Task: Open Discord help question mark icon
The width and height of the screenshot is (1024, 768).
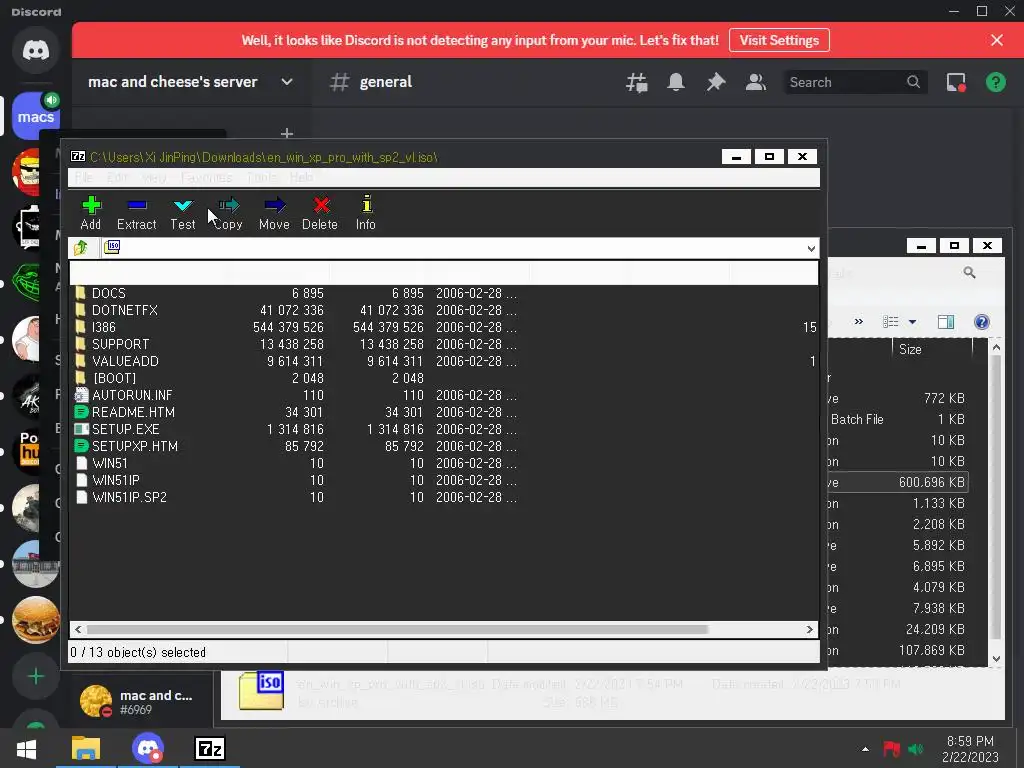Action: [x=995, y=82]
